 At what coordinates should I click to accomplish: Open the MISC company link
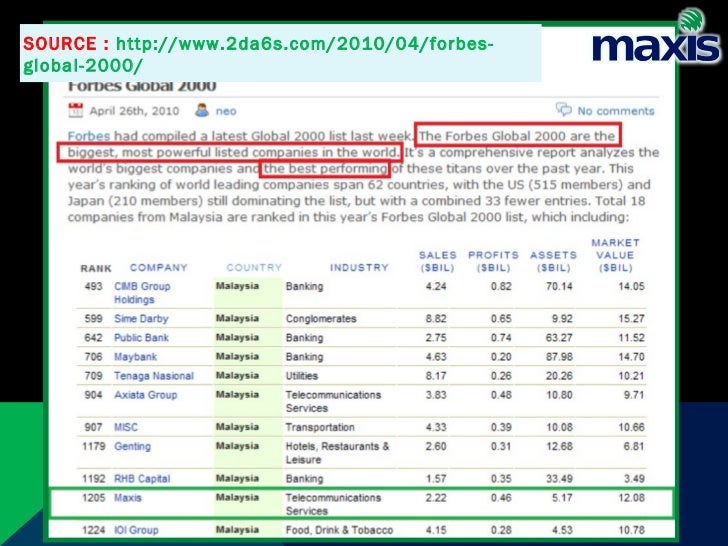pos(126,427)
